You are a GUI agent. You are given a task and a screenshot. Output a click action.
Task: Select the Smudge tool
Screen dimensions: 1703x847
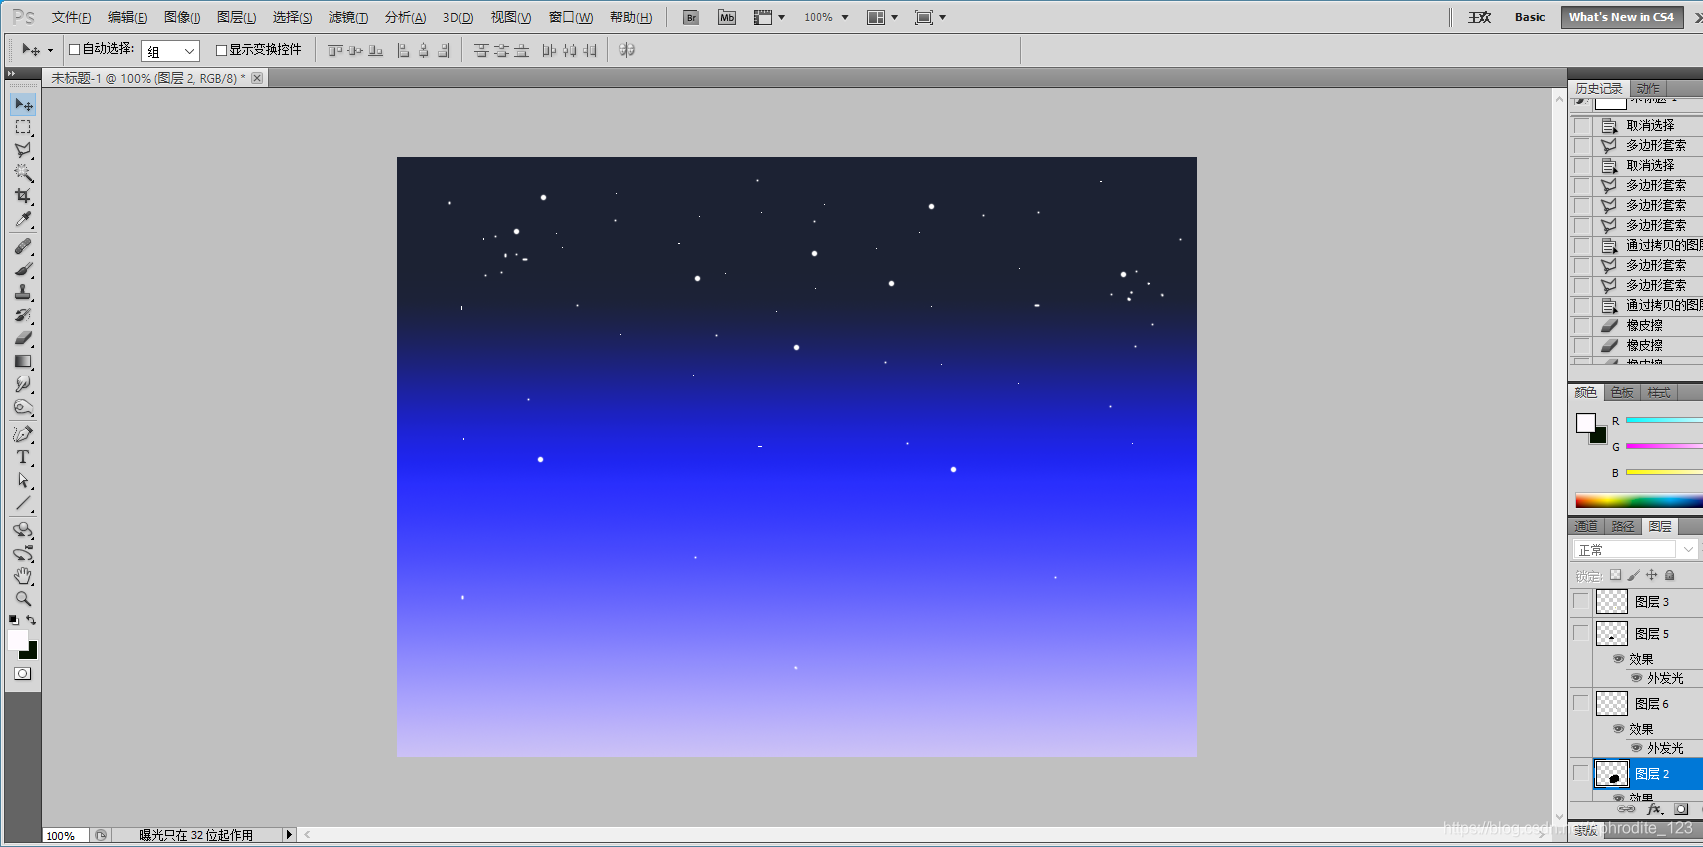click(x=23, y=384)
